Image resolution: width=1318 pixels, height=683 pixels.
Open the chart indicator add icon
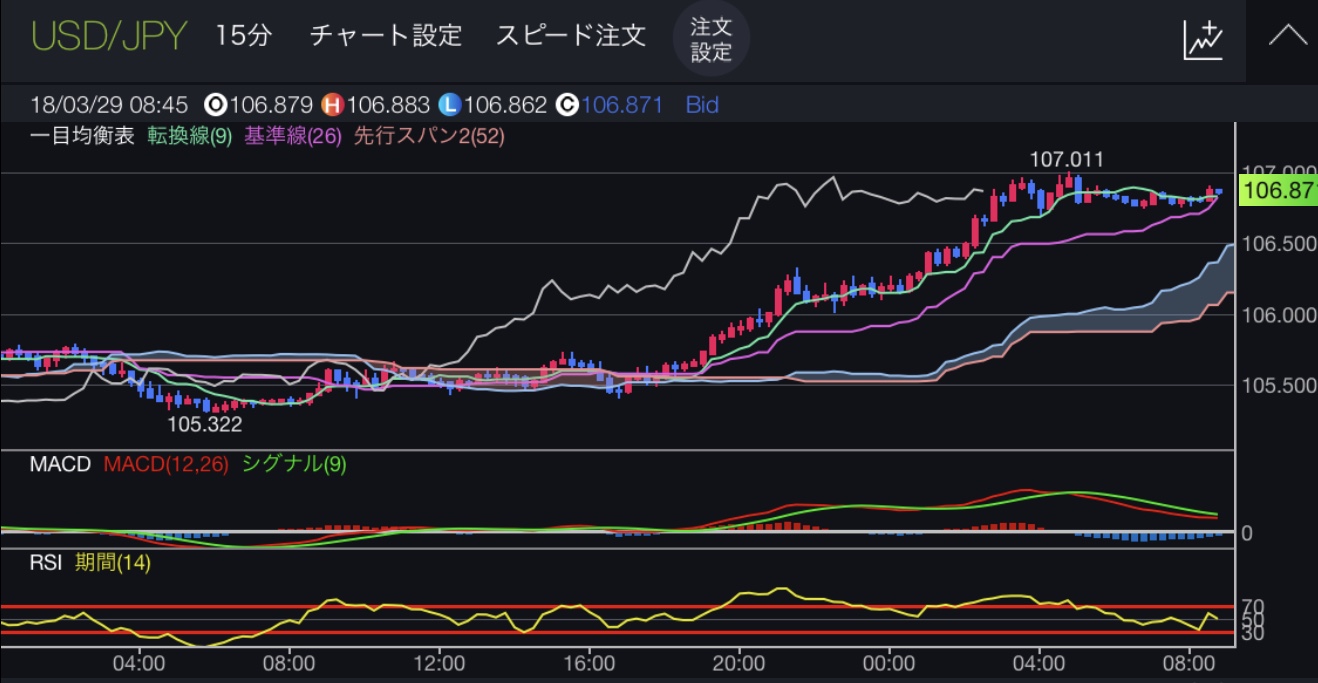[x=1203, y=39]
